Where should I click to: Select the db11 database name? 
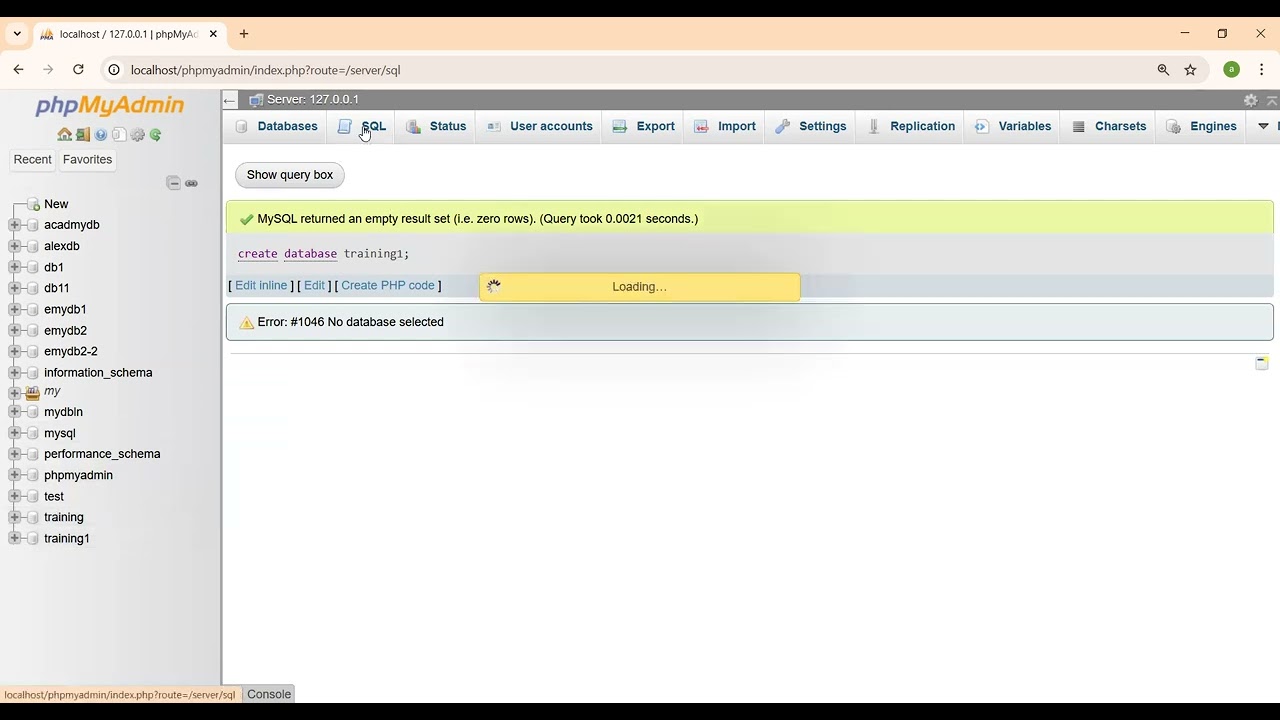[57, 288]
